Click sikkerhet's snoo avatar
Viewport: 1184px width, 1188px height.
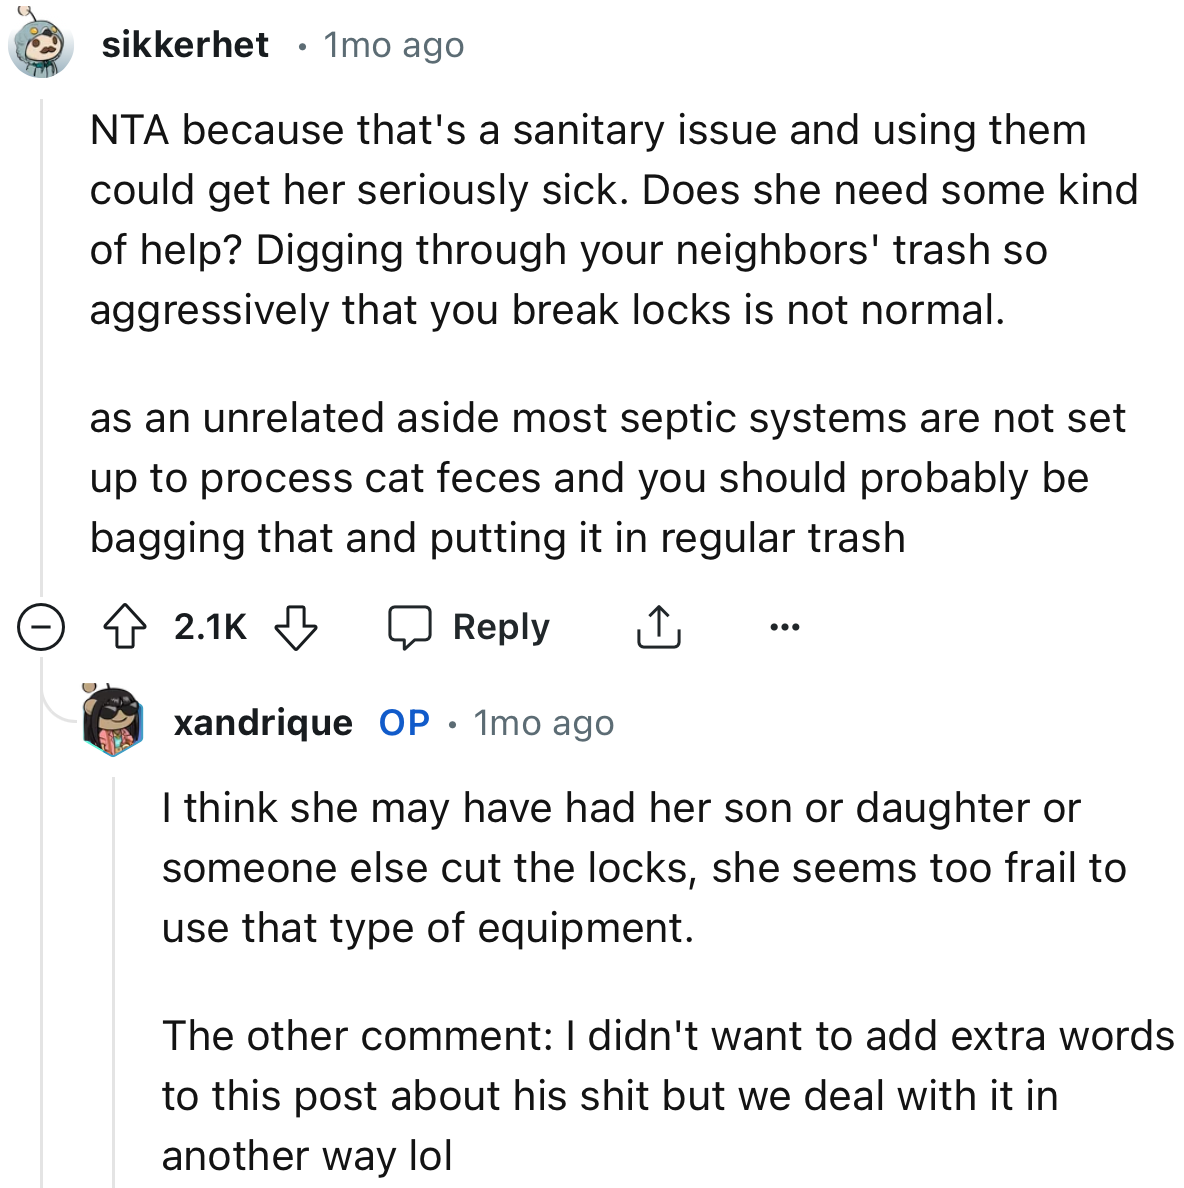pyautogui.click(x=42, y=44)
